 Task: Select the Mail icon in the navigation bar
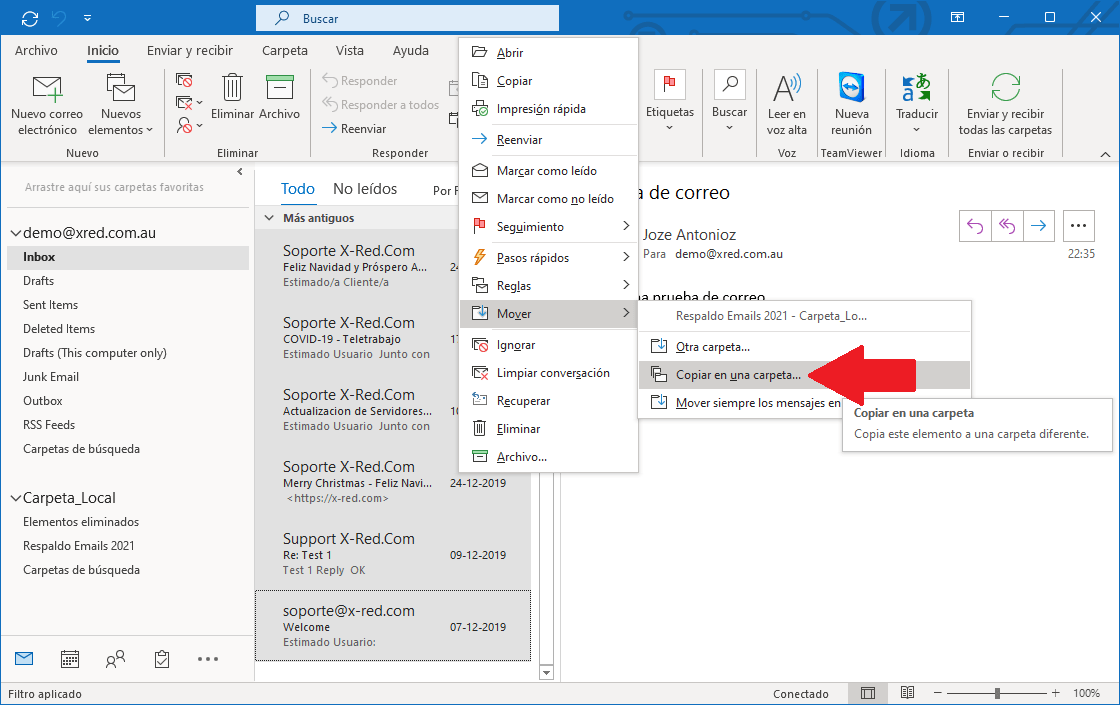click(x=23, y=658)
